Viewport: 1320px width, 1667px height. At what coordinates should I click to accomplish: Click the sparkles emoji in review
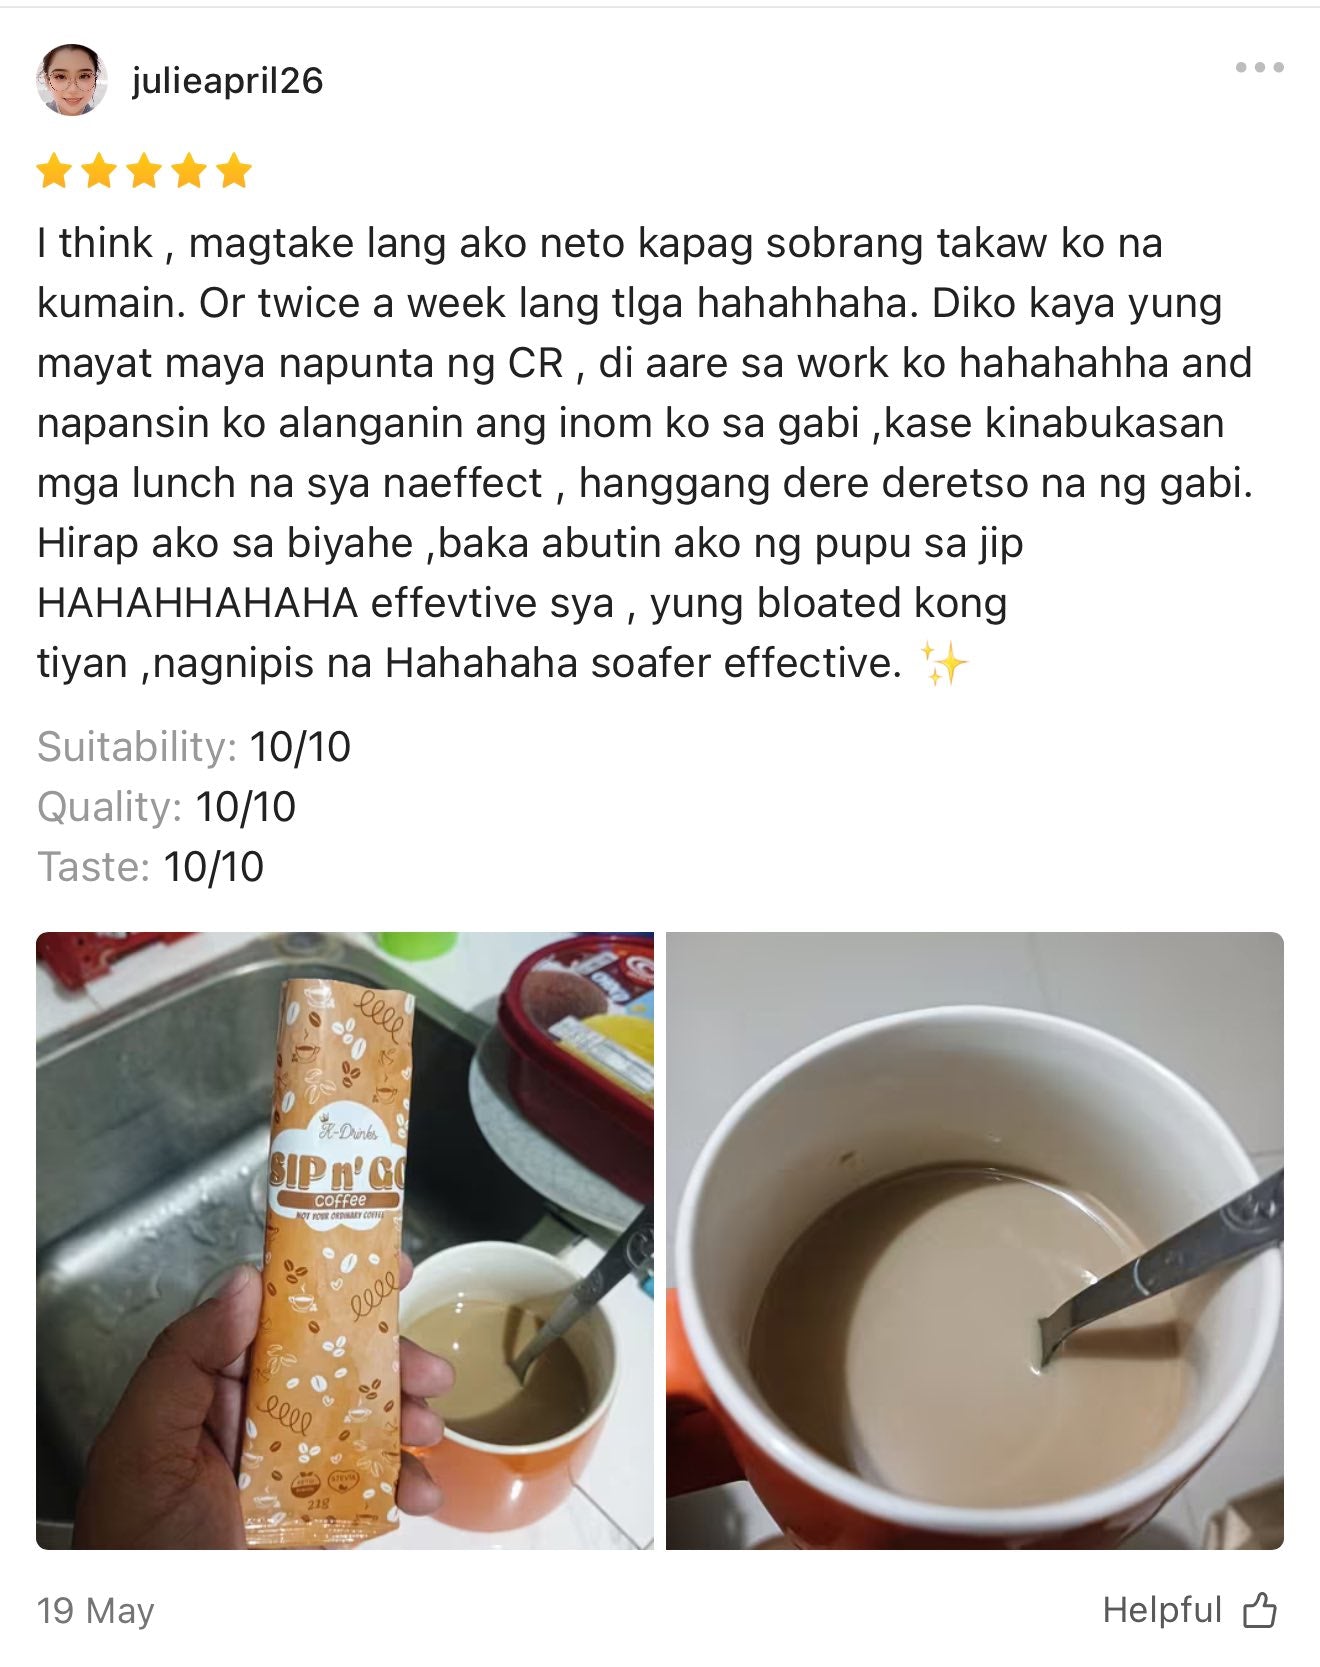click(x=943, y=664)
